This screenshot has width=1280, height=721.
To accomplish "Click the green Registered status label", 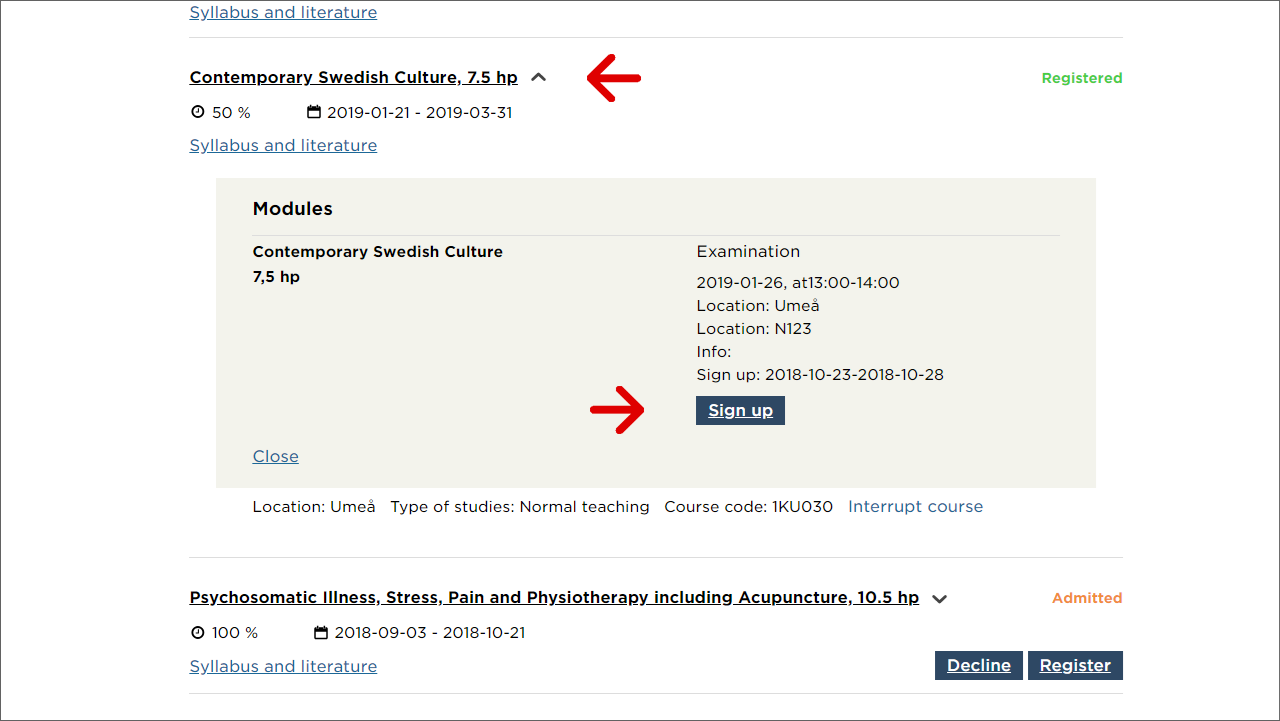I will tap(1081, 78).
